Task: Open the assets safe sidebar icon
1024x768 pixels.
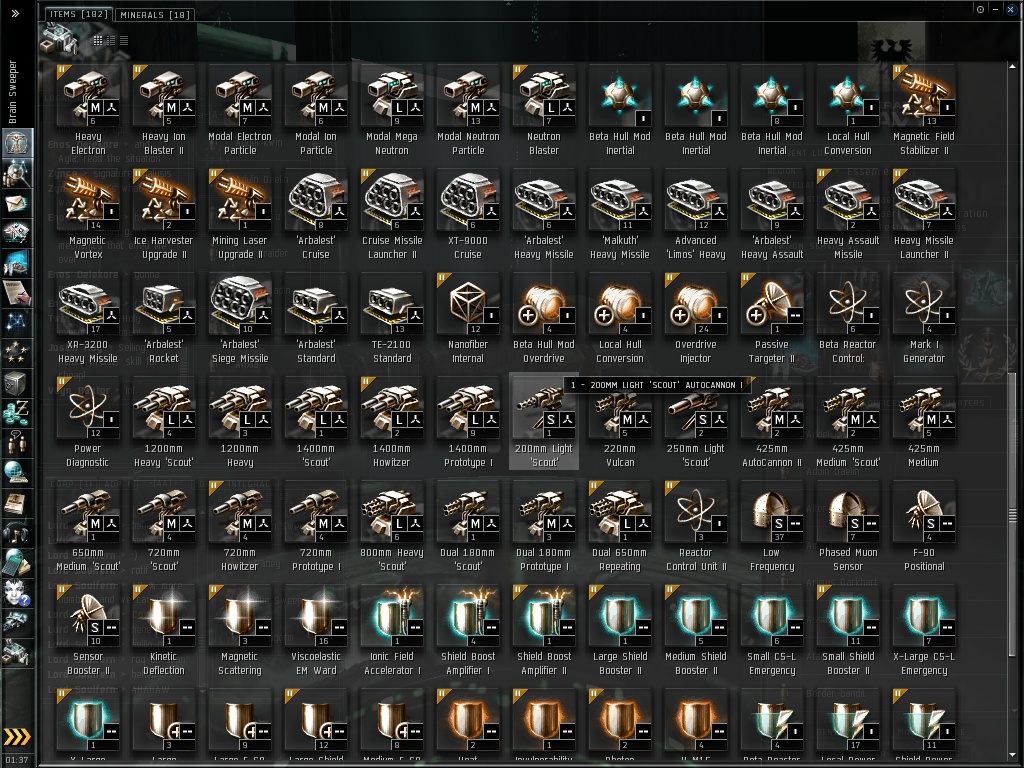Action: point(16,383)
